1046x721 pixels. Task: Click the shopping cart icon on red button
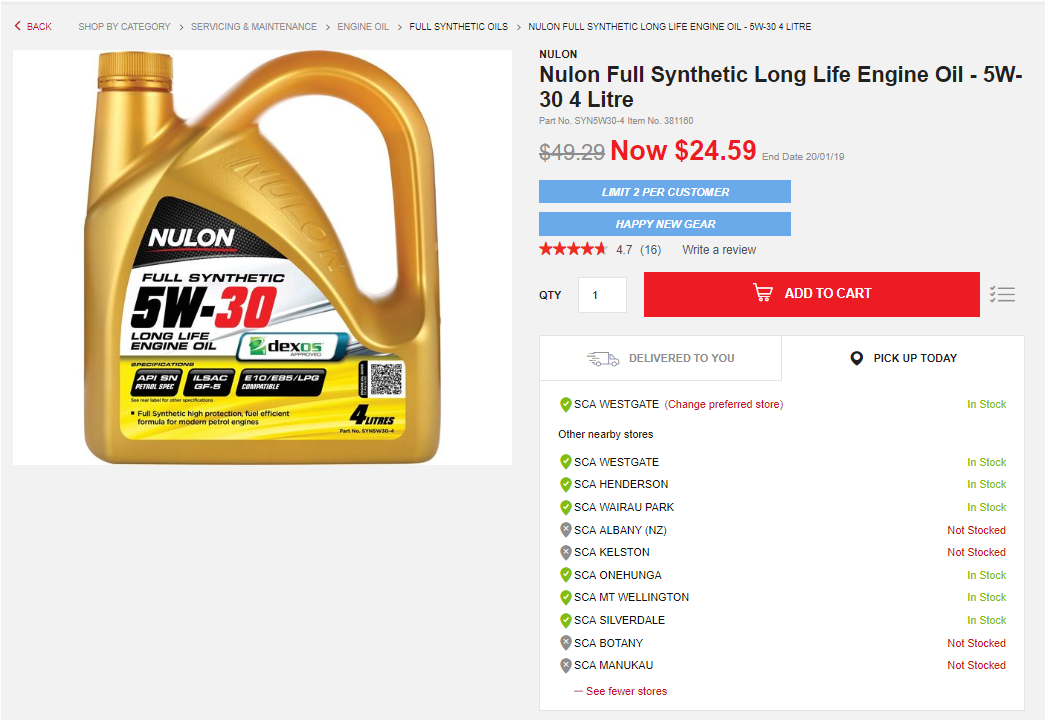point(762,293)
